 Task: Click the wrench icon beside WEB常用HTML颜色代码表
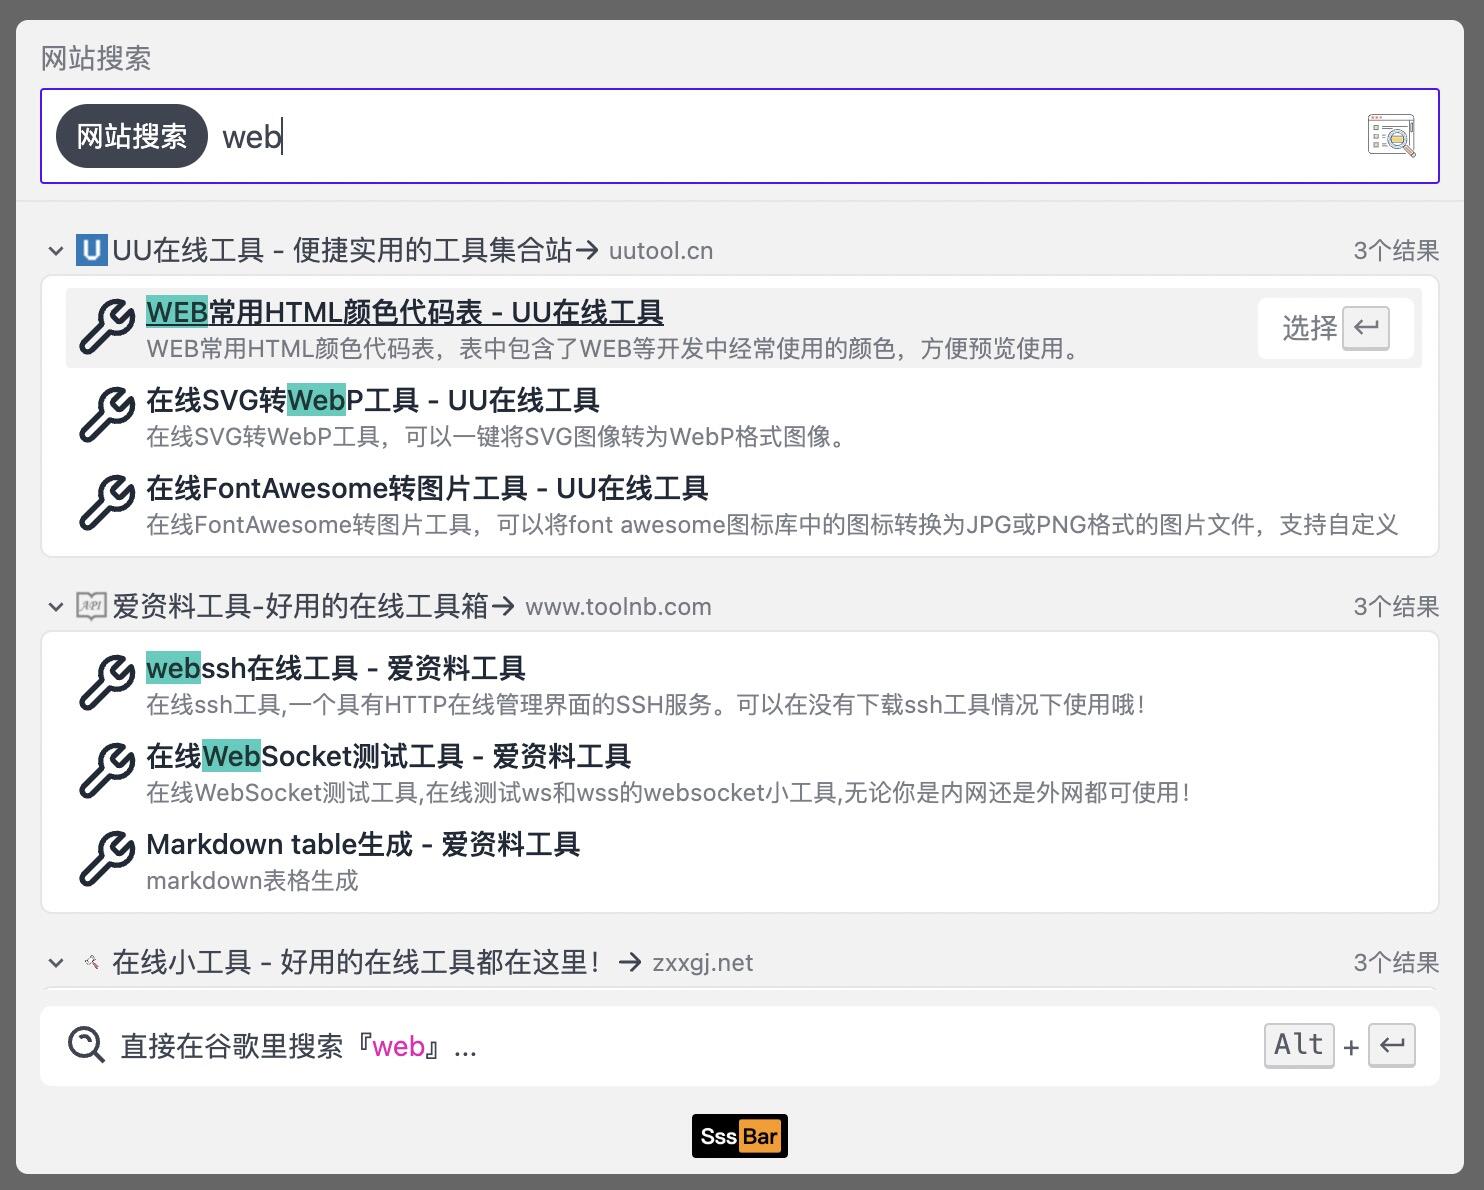(106, 328)
